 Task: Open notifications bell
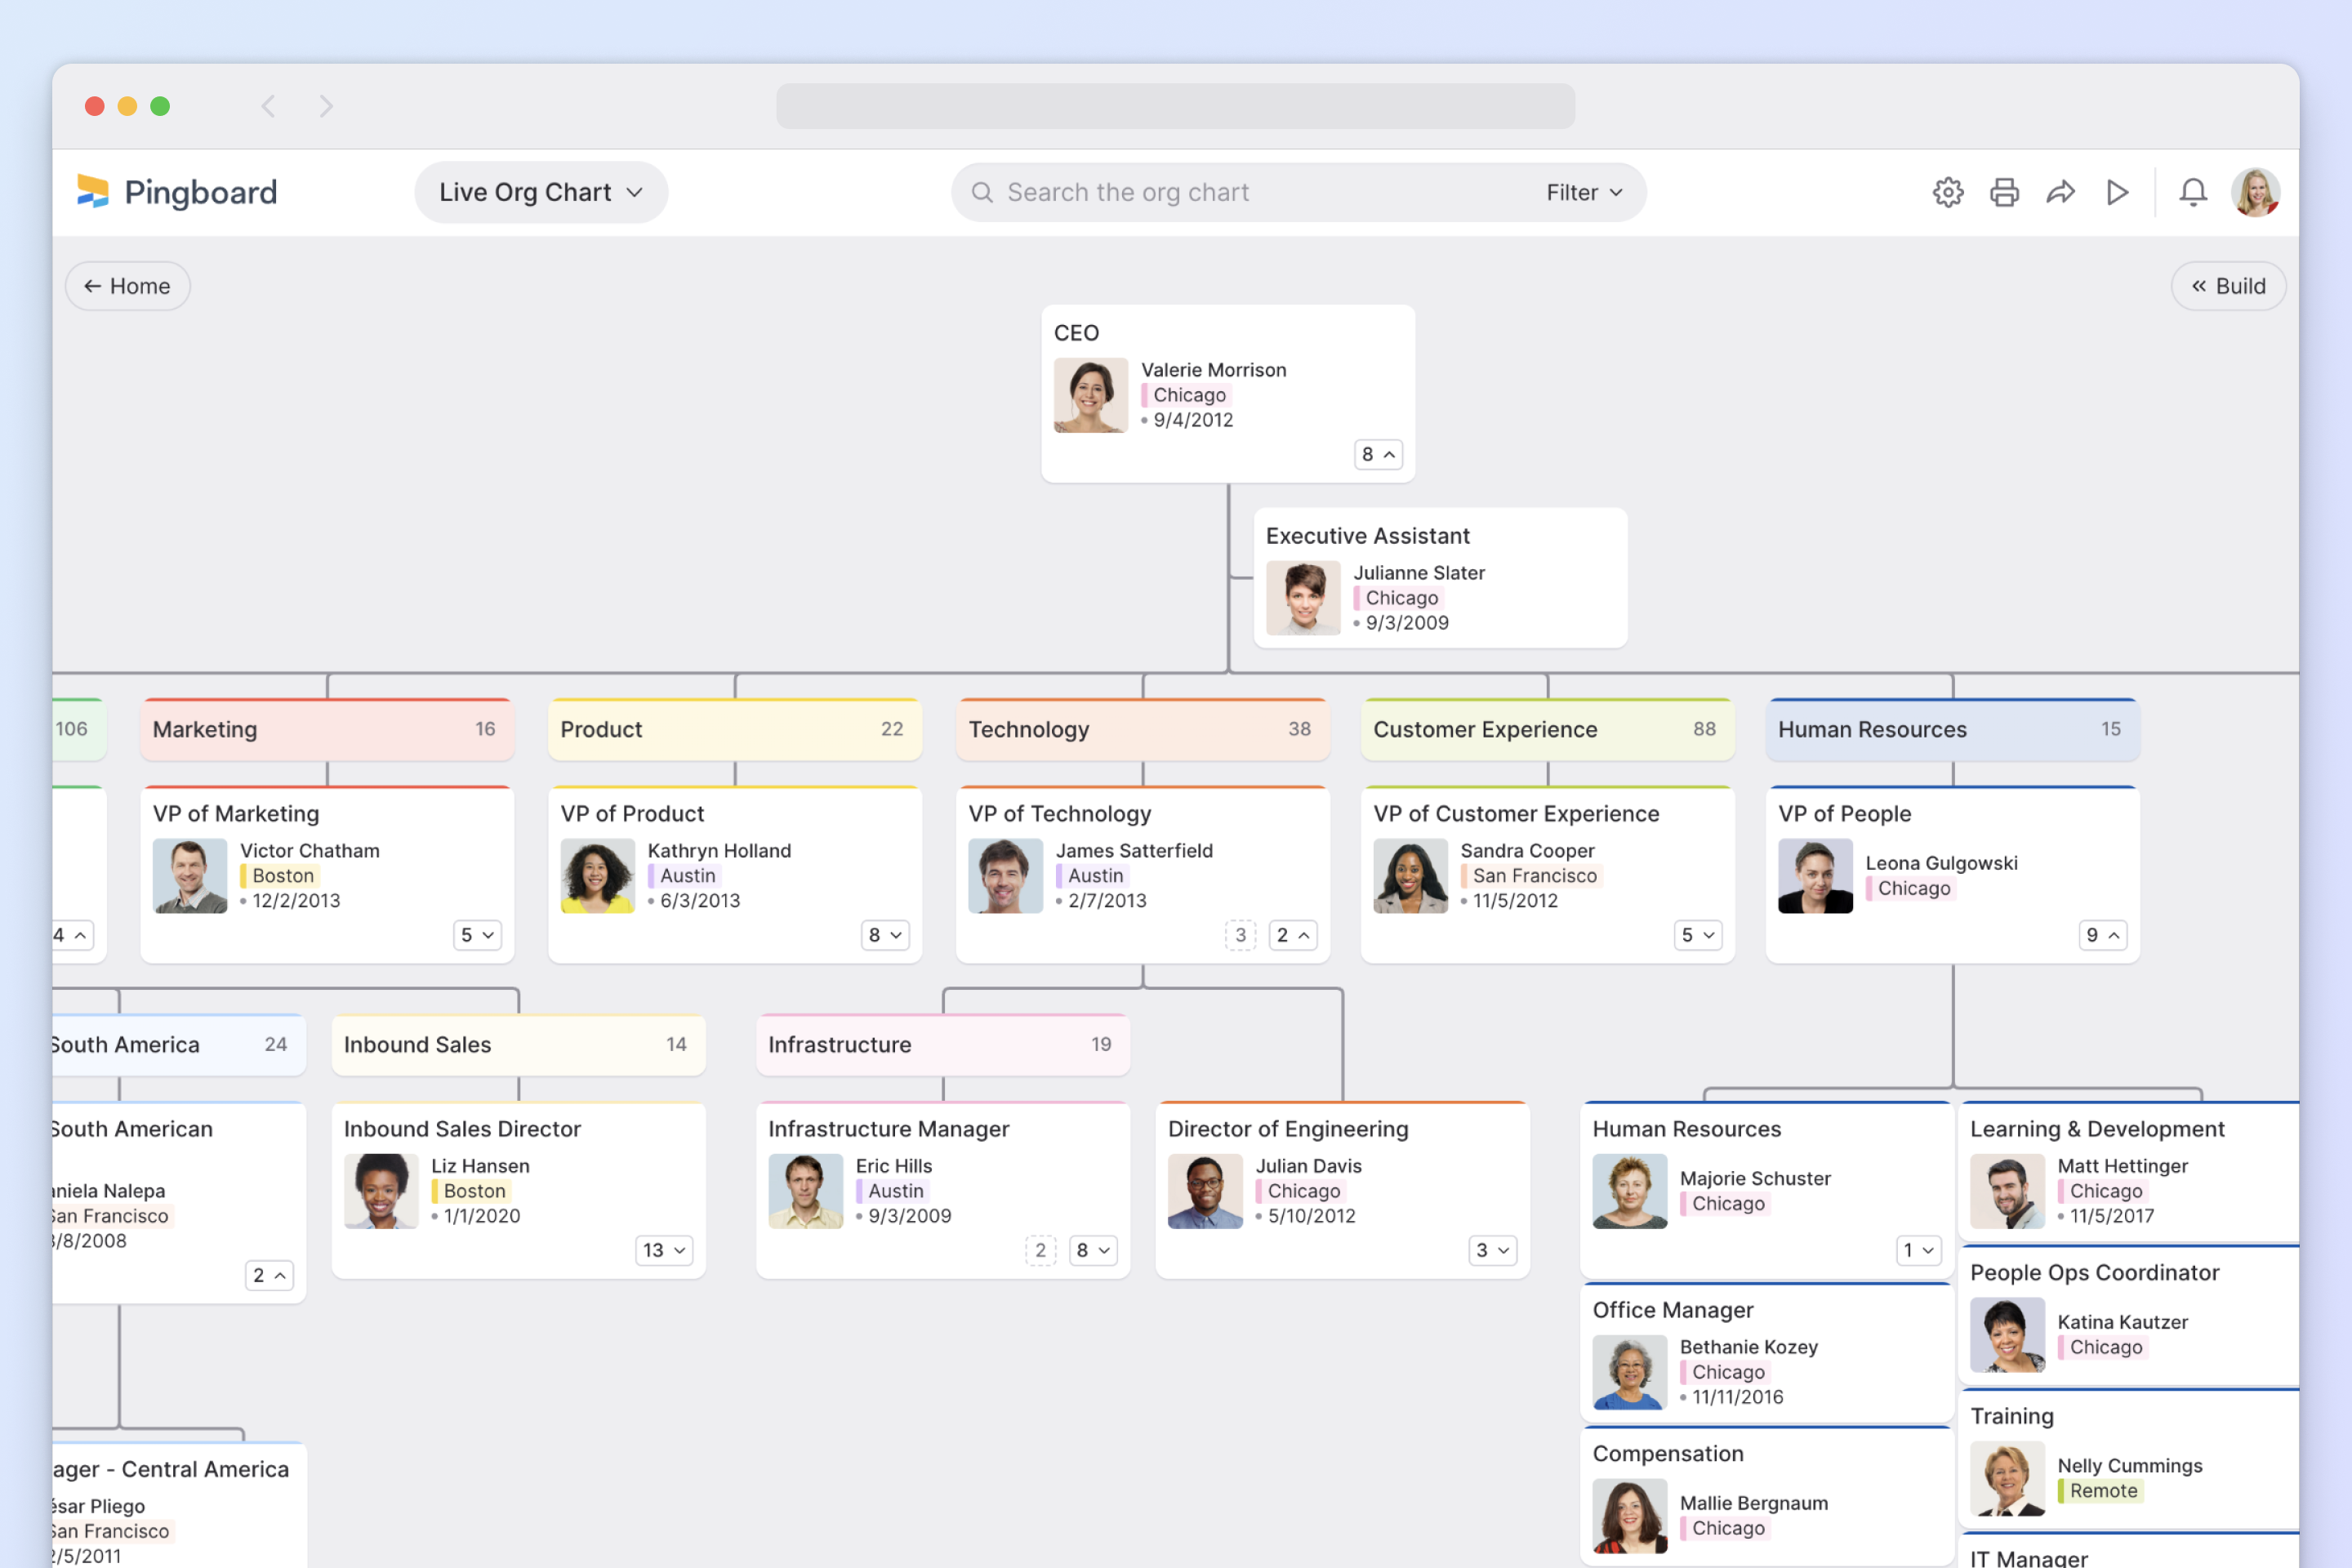2192,192
